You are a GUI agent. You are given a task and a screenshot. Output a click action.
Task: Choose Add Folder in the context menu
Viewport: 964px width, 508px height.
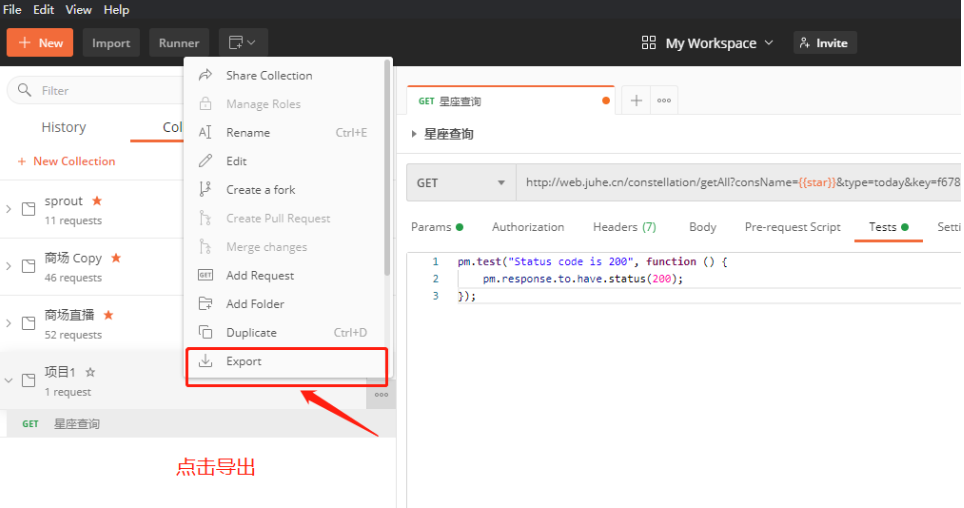tap(286, 304)
